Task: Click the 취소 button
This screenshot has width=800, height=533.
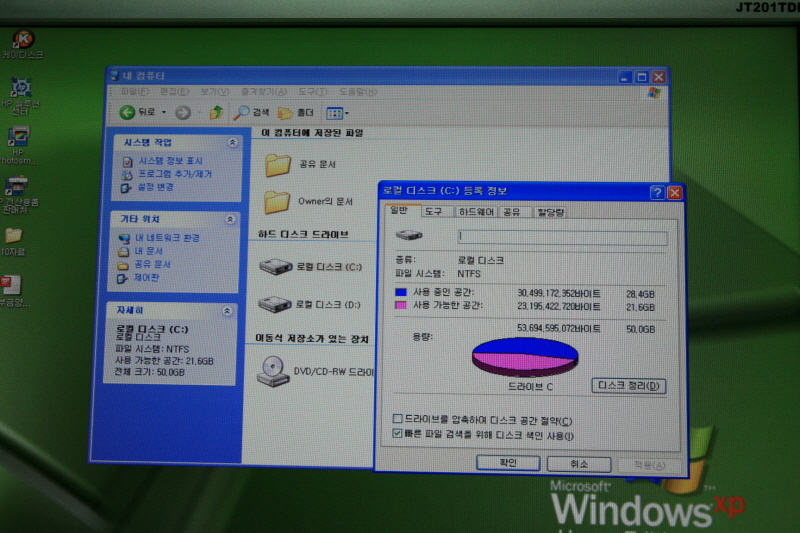Action: point(579,464)
